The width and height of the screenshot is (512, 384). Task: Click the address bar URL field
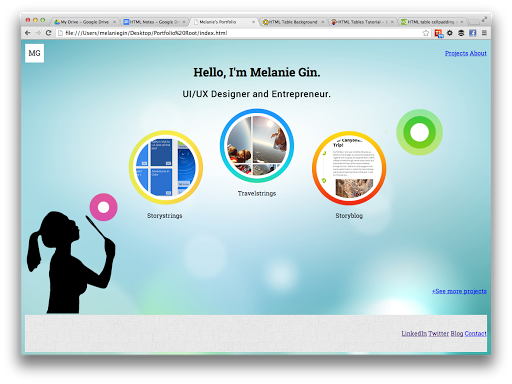239,33
